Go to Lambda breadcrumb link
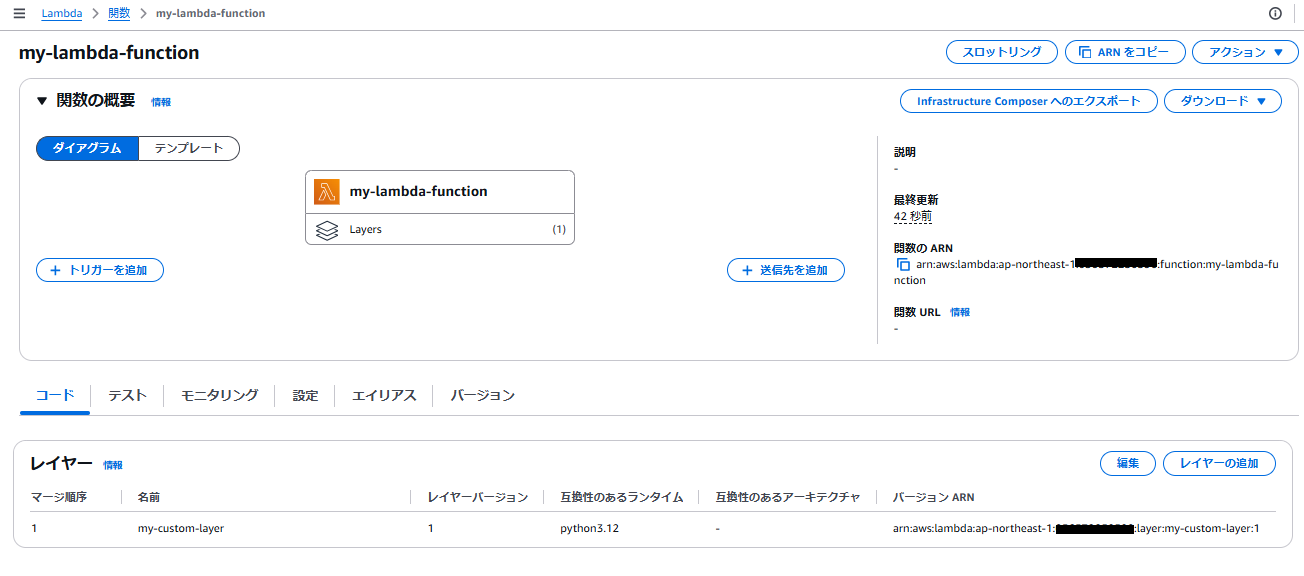Screen dimensions: 1304x576 [x=62, y=14]
